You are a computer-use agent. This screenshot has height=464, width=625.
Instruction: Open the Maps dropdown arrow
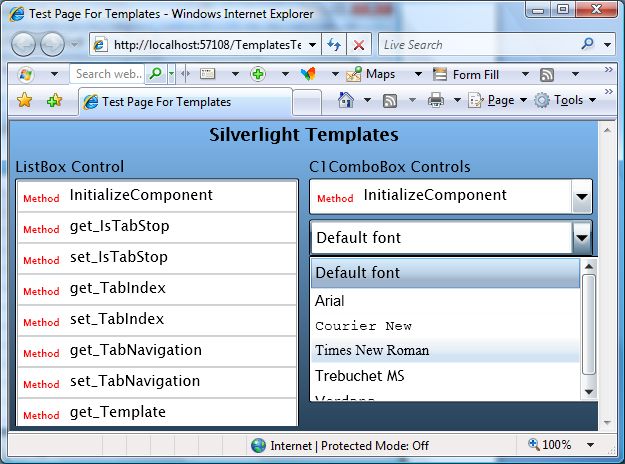[x=418, y=74]
